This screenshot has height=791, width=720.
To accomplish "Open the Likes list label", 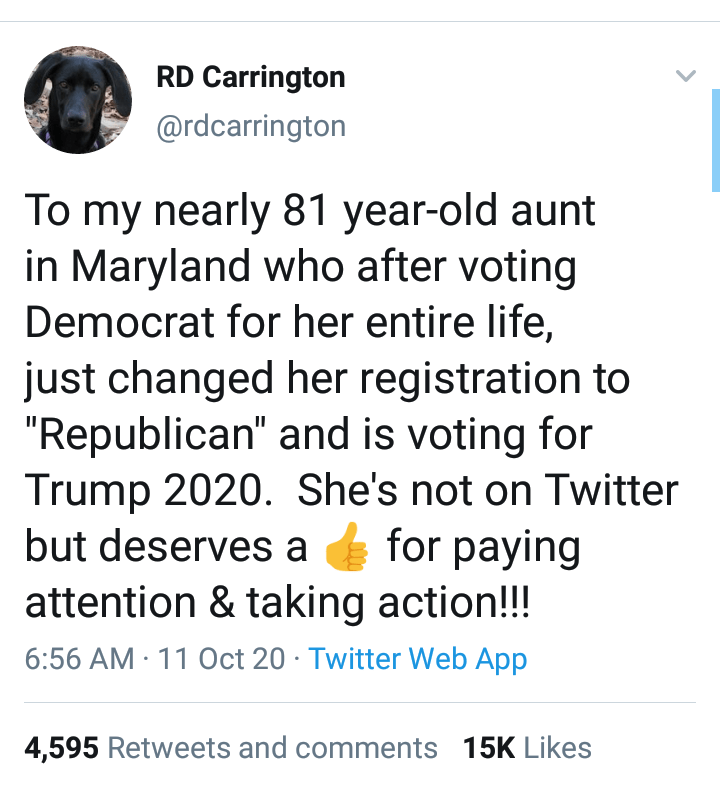I will [558, 748].
